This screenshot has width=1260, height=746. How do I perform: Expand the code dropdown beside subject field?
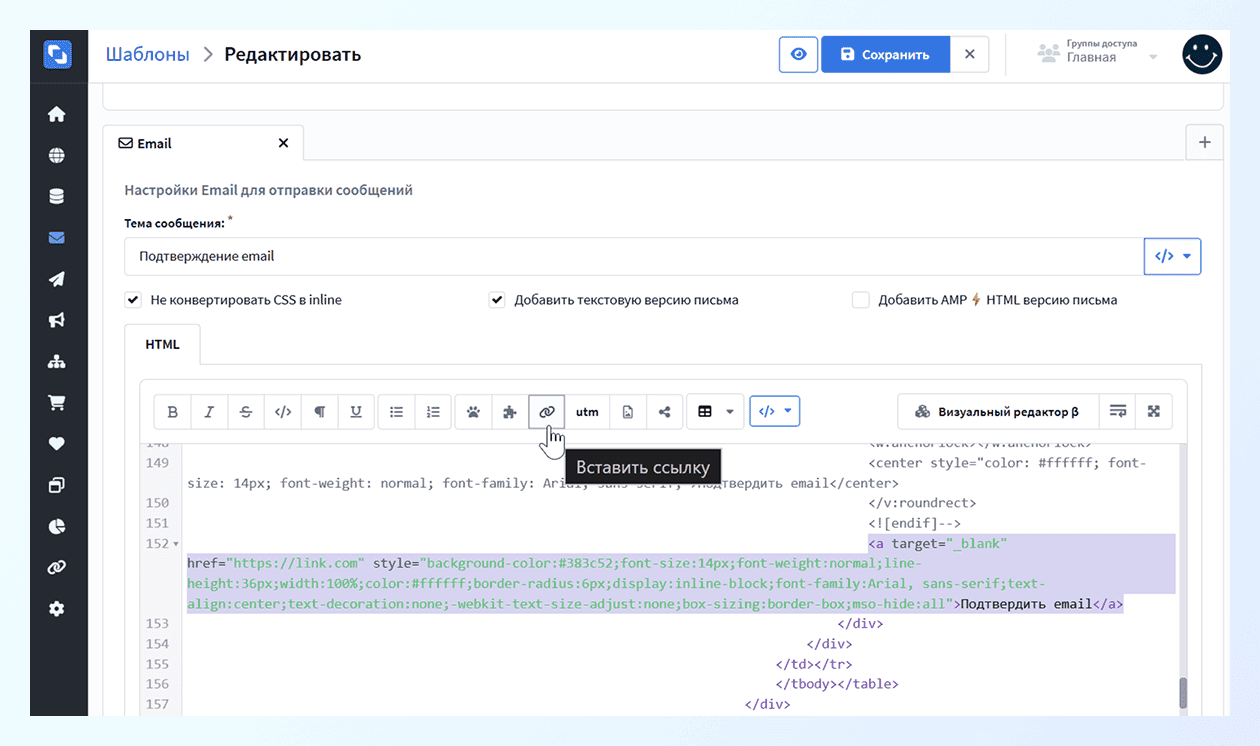pos(1172,256)
